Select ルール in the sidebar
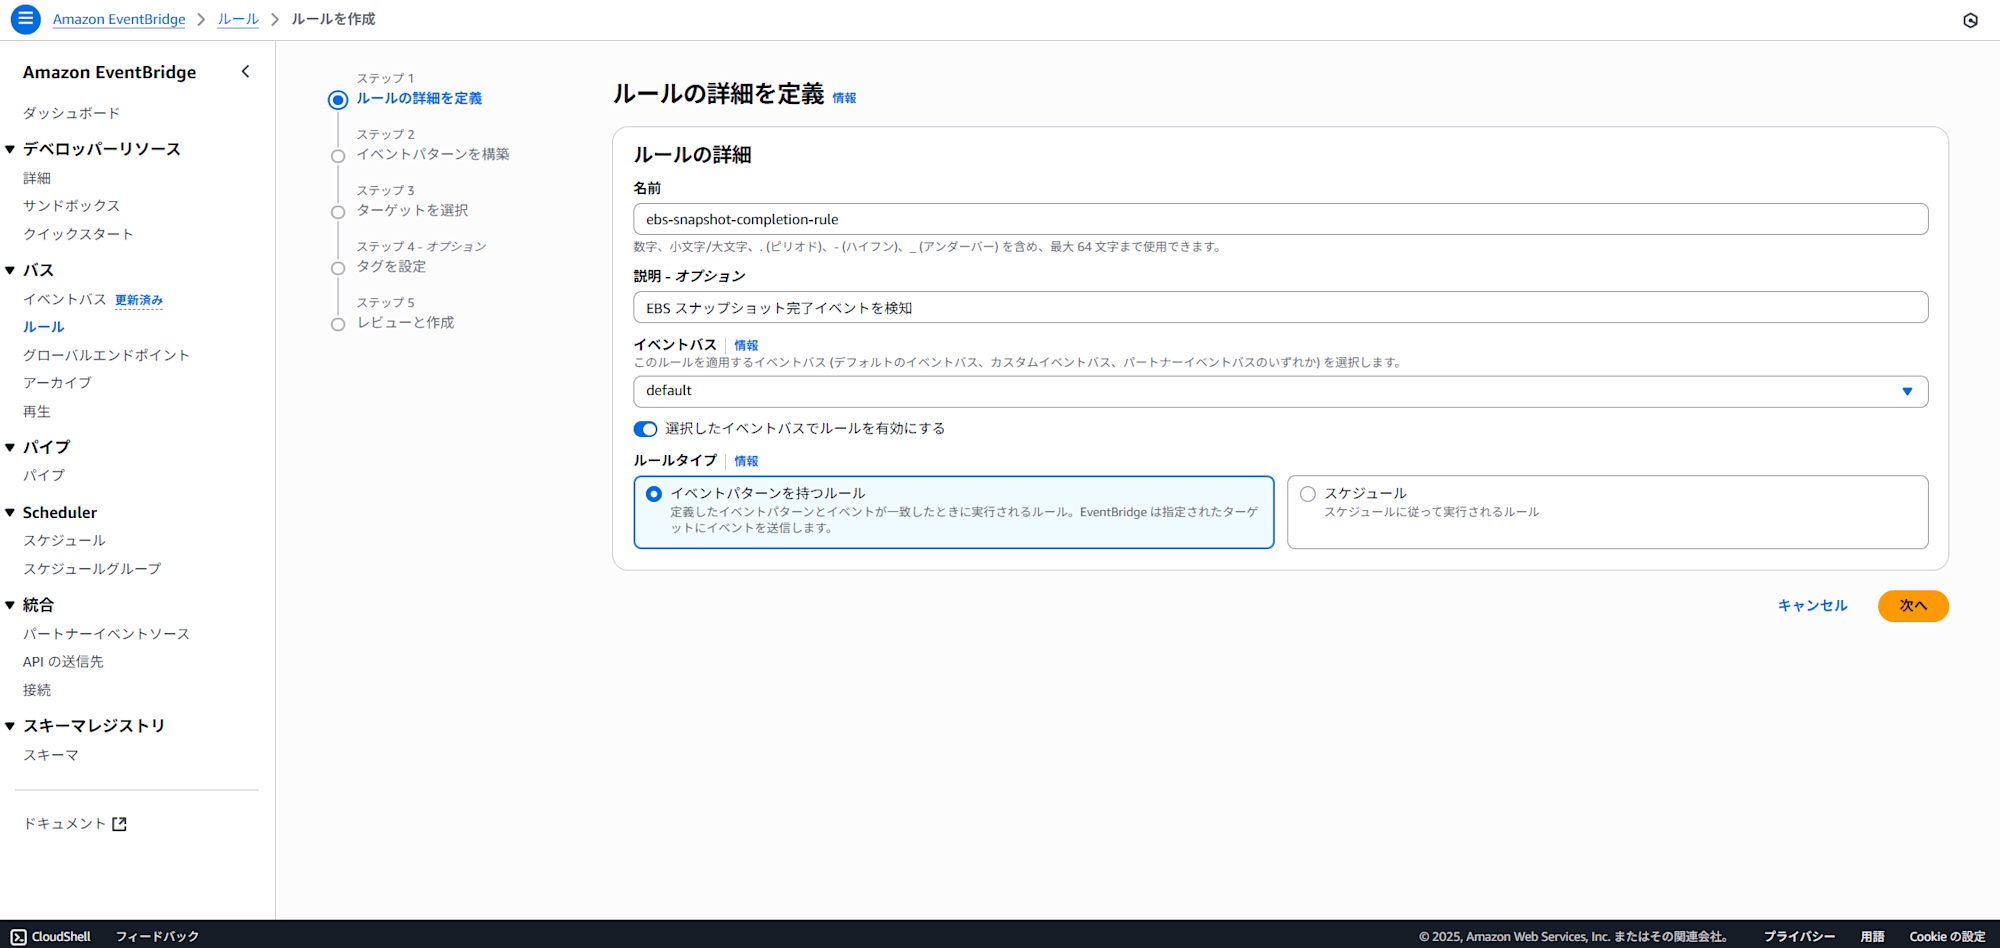Viewport: 2000px width, 948px height. point(43,327)
